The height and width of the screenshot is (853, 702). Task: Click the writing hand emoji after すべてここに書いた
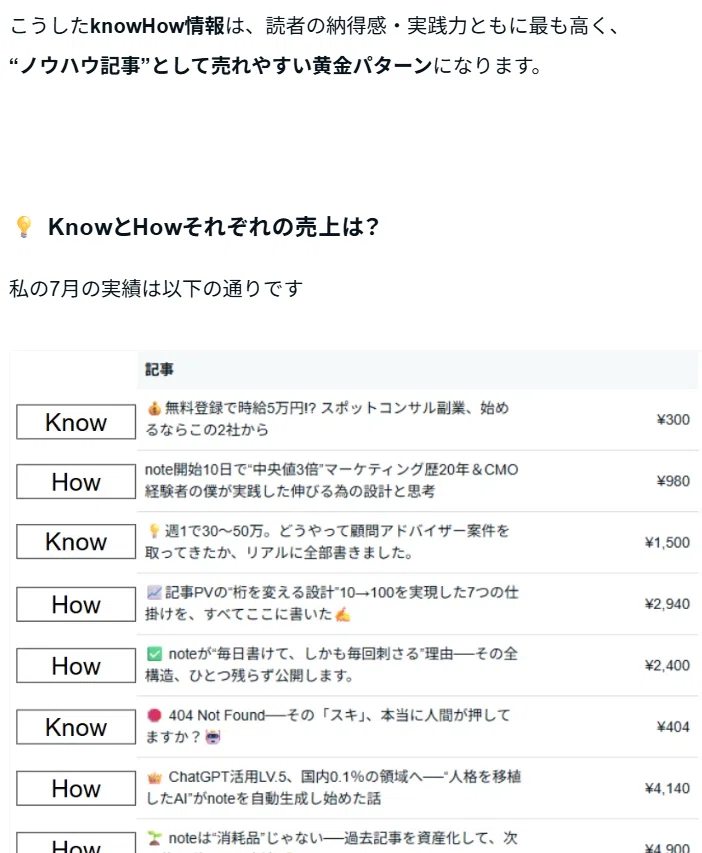coord(343,615)
